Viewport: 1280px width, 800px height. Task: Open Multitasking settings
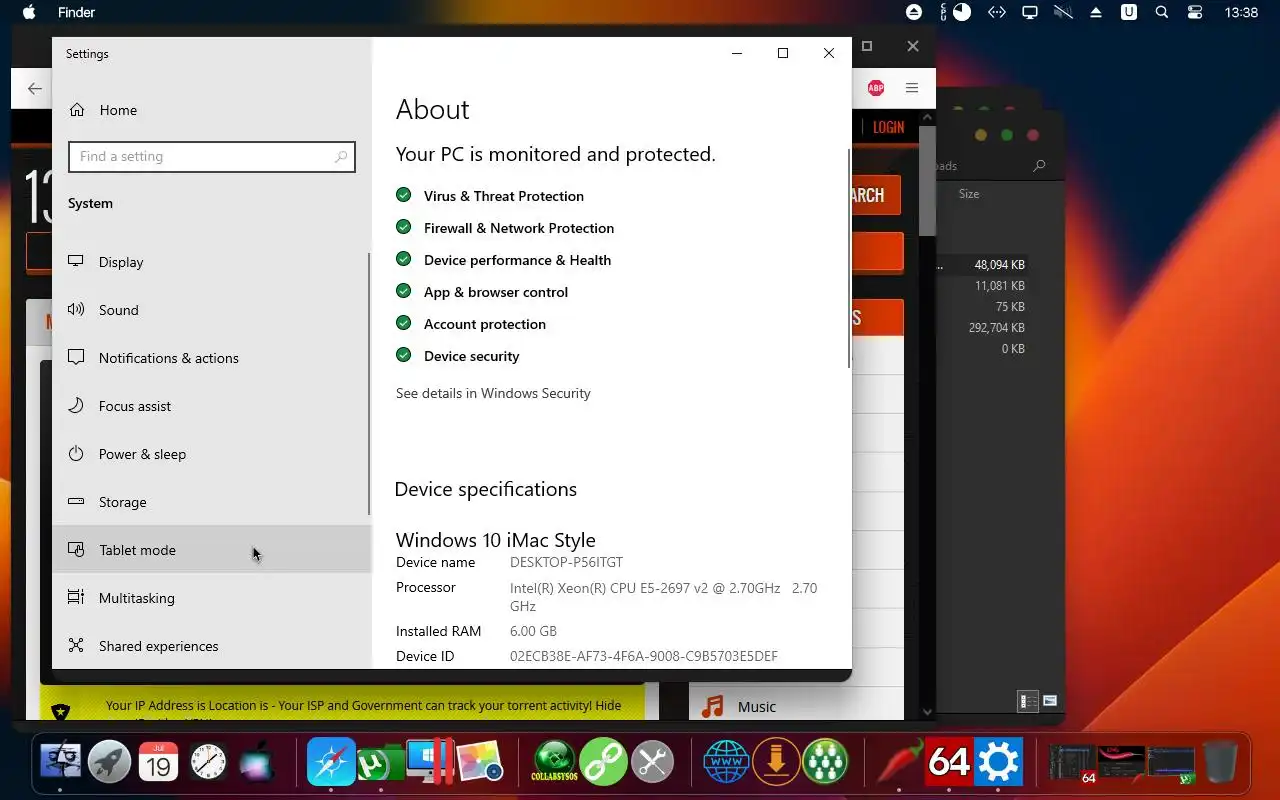[x=211, y=598]
